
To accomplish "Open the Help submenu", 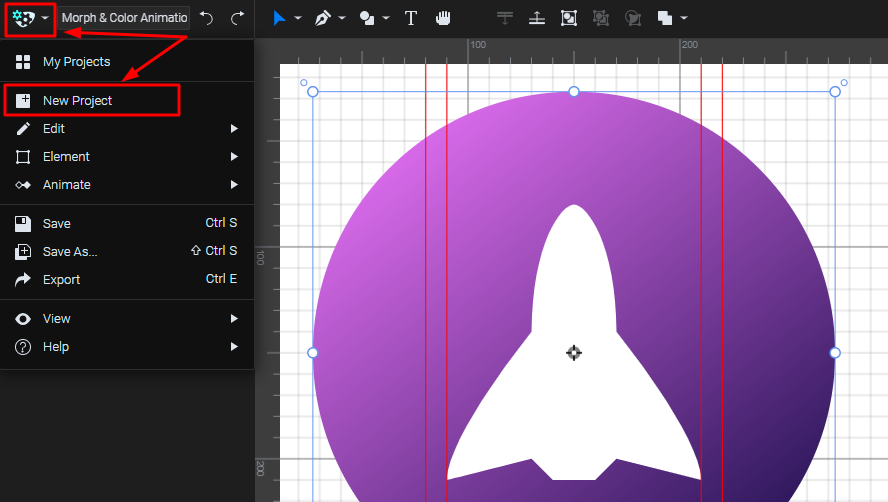I will pos(127,347).
